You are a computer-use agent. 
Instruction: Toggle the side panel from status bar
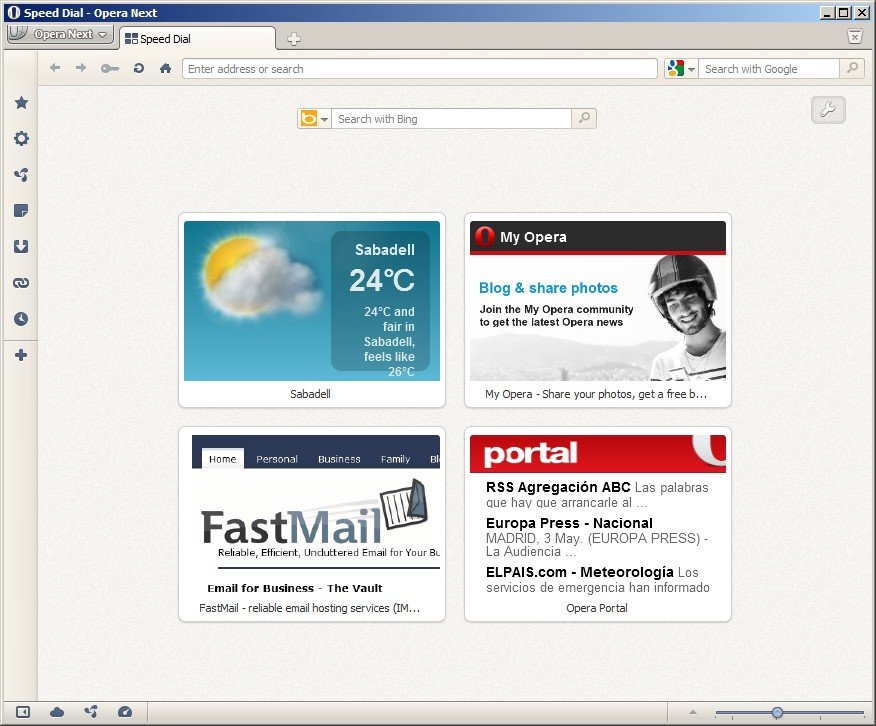pyautogui.click(x=24, y=712)
